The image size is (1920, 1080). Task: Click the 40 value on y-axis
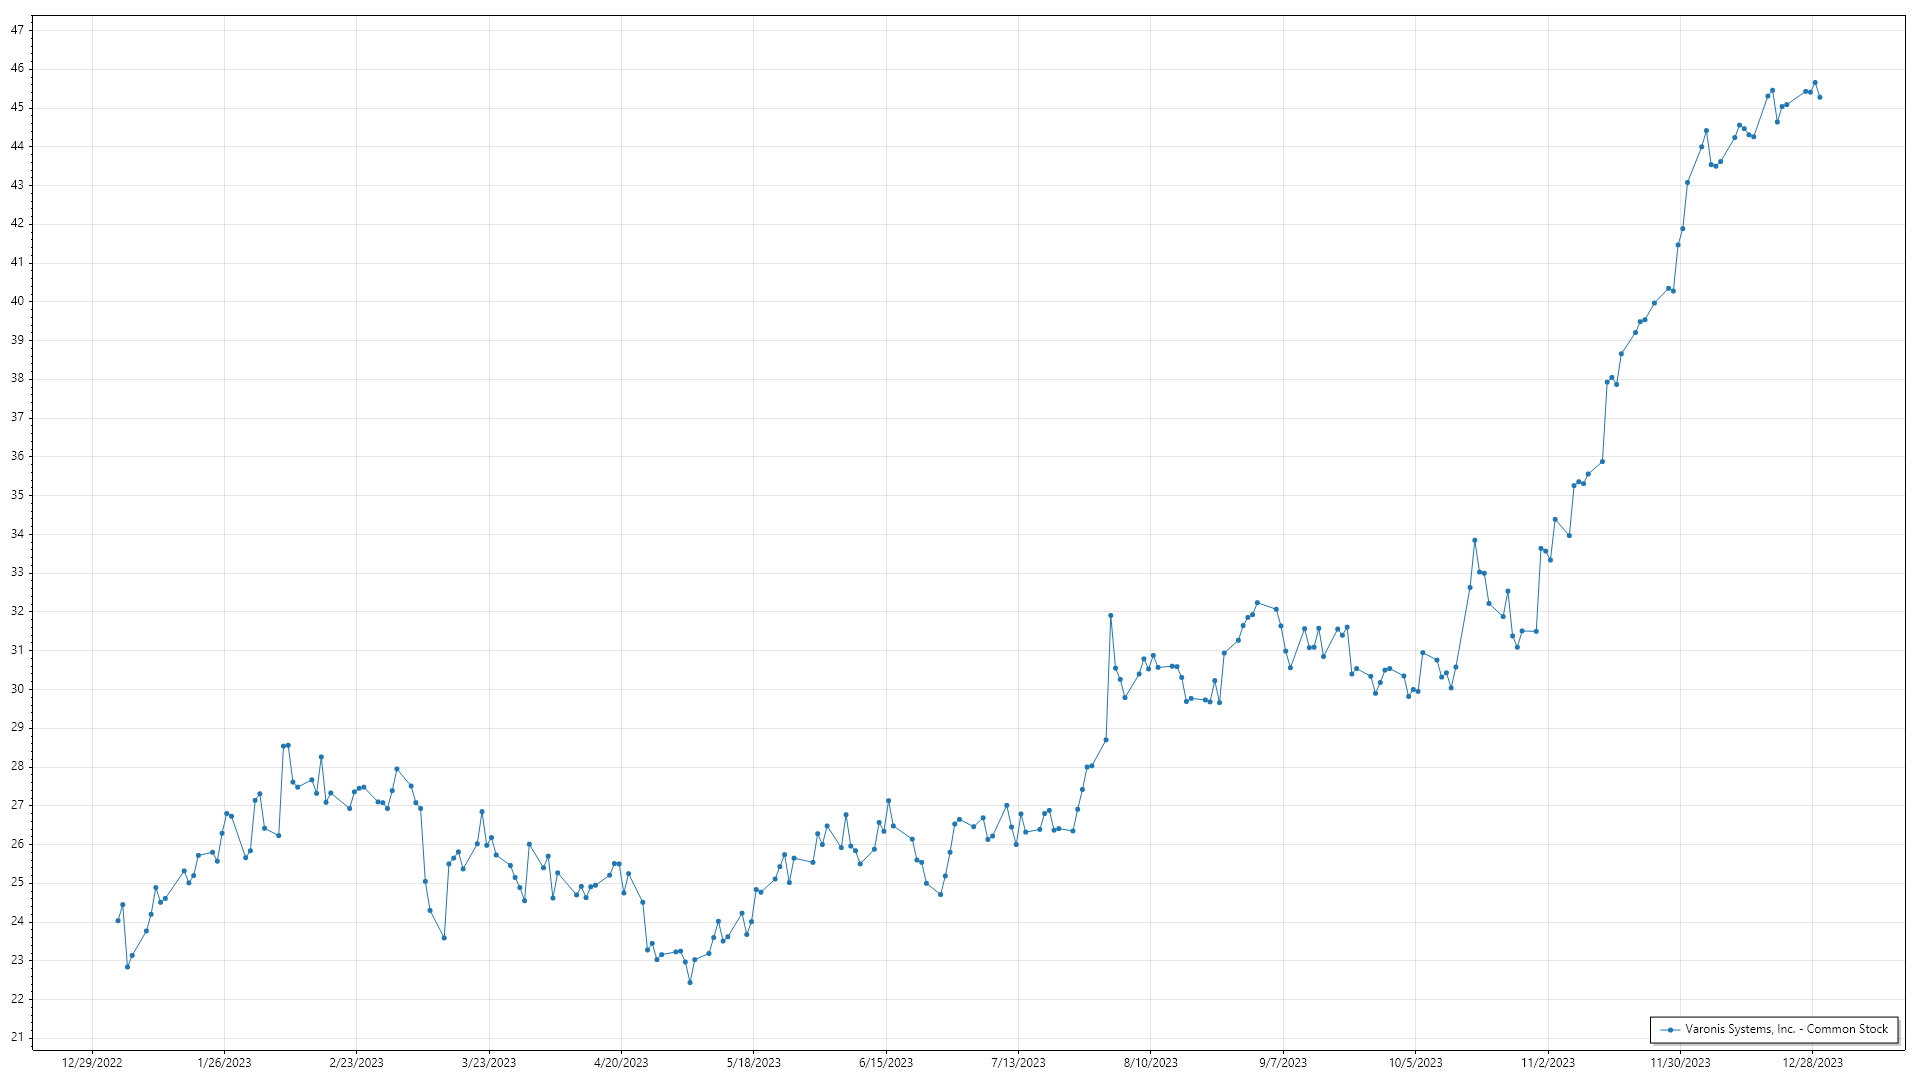[17, 301]
